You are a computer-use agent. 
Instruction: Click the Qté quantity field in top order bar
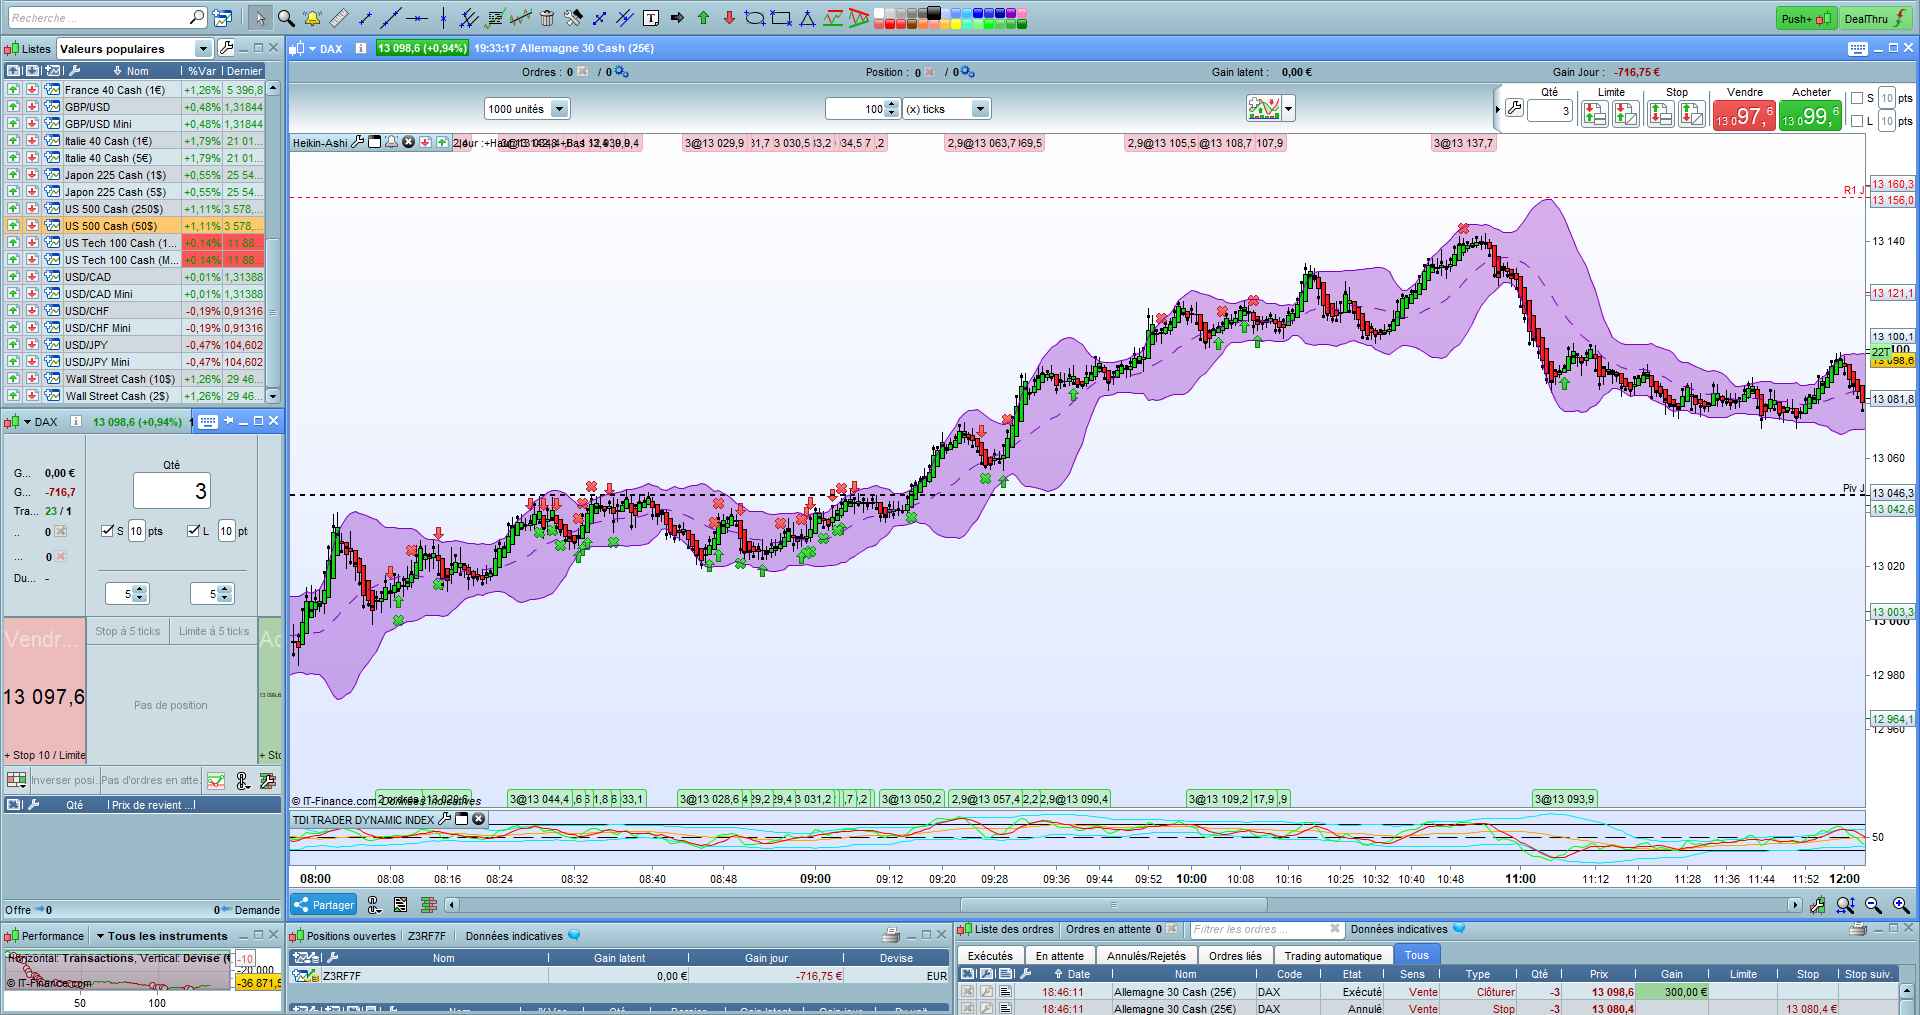pyautogui.click(x=1550, y=110)
